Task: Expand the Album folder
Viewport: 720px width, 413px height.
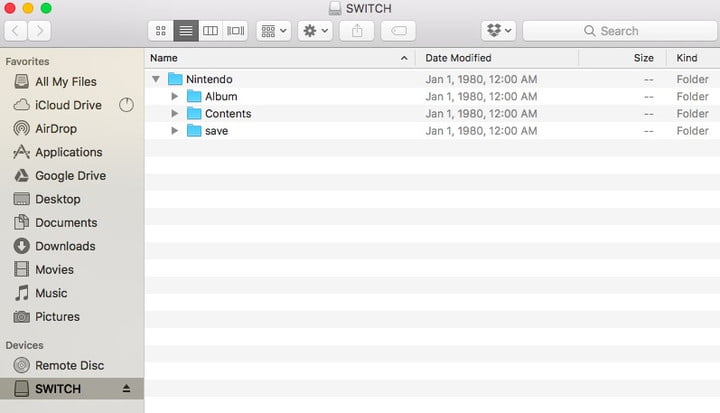Action: click(174, 96)
